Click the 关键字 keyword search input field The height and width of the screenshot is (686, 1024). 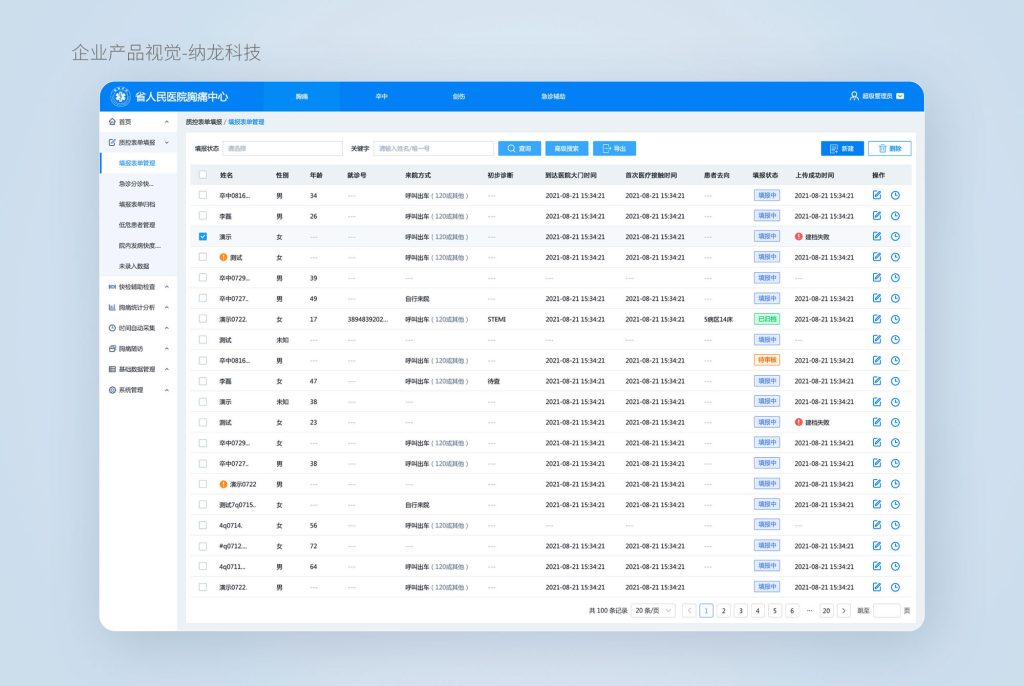(x=433, y=148)
